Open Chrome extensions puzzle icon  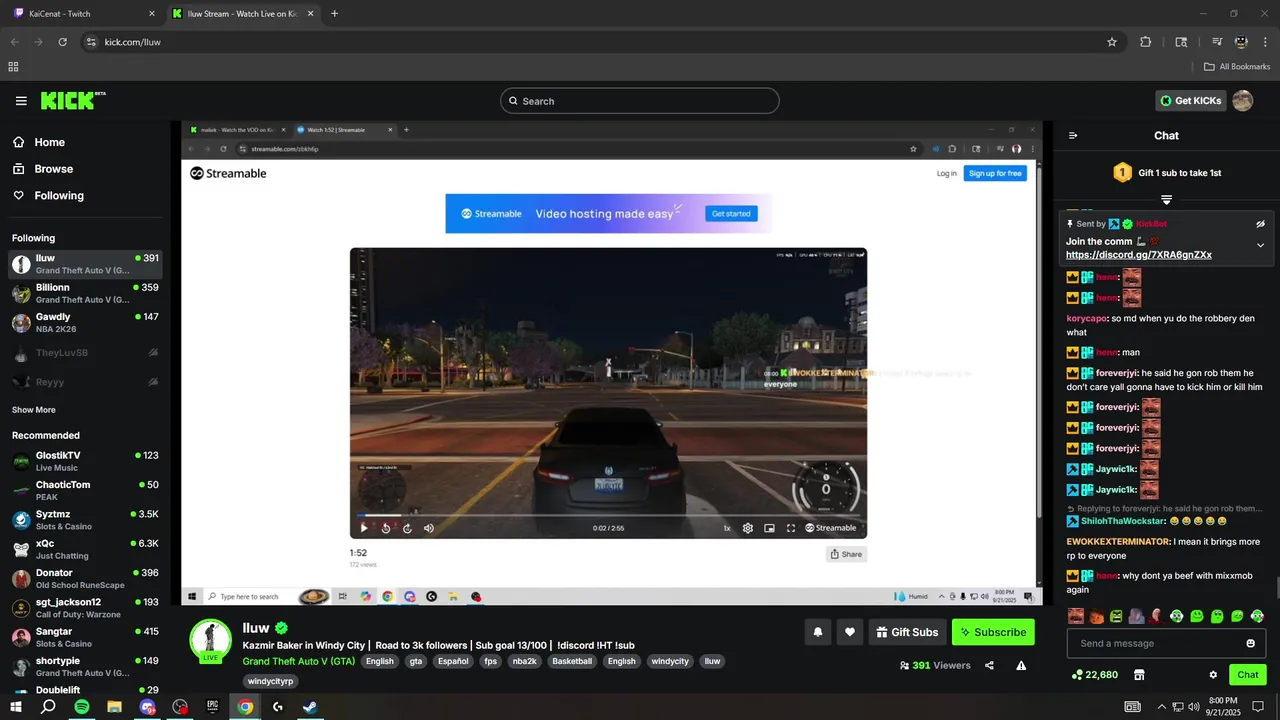click(1146, 42)
